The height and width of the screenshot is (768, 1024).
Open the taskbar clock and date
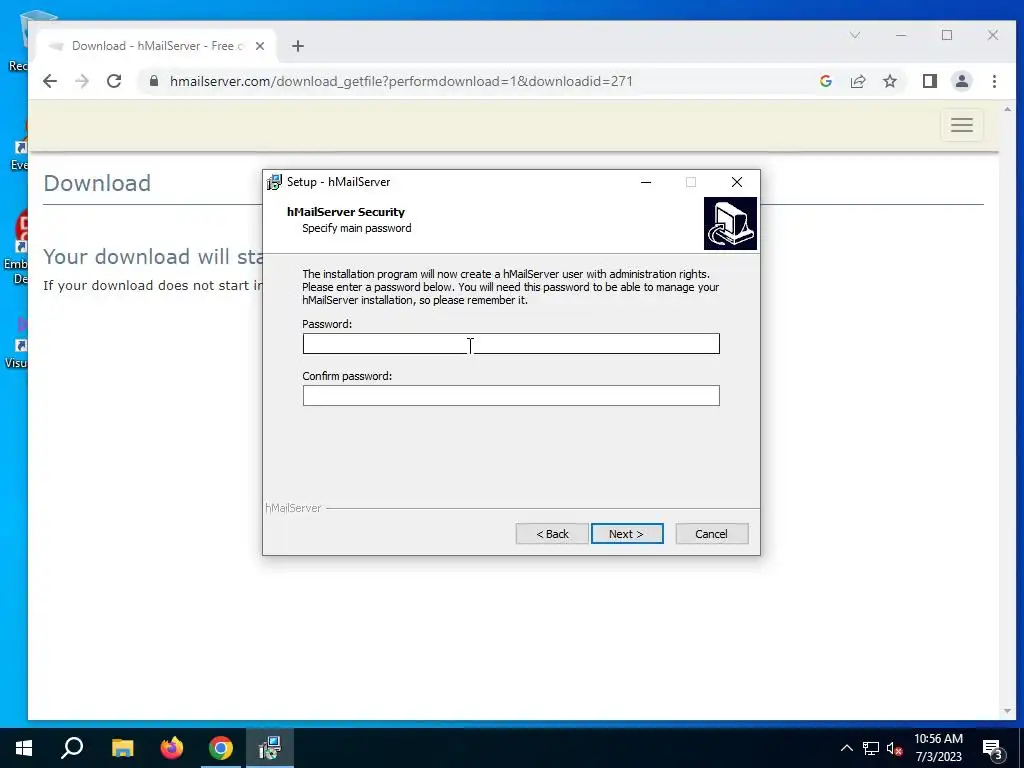(938, 748)
